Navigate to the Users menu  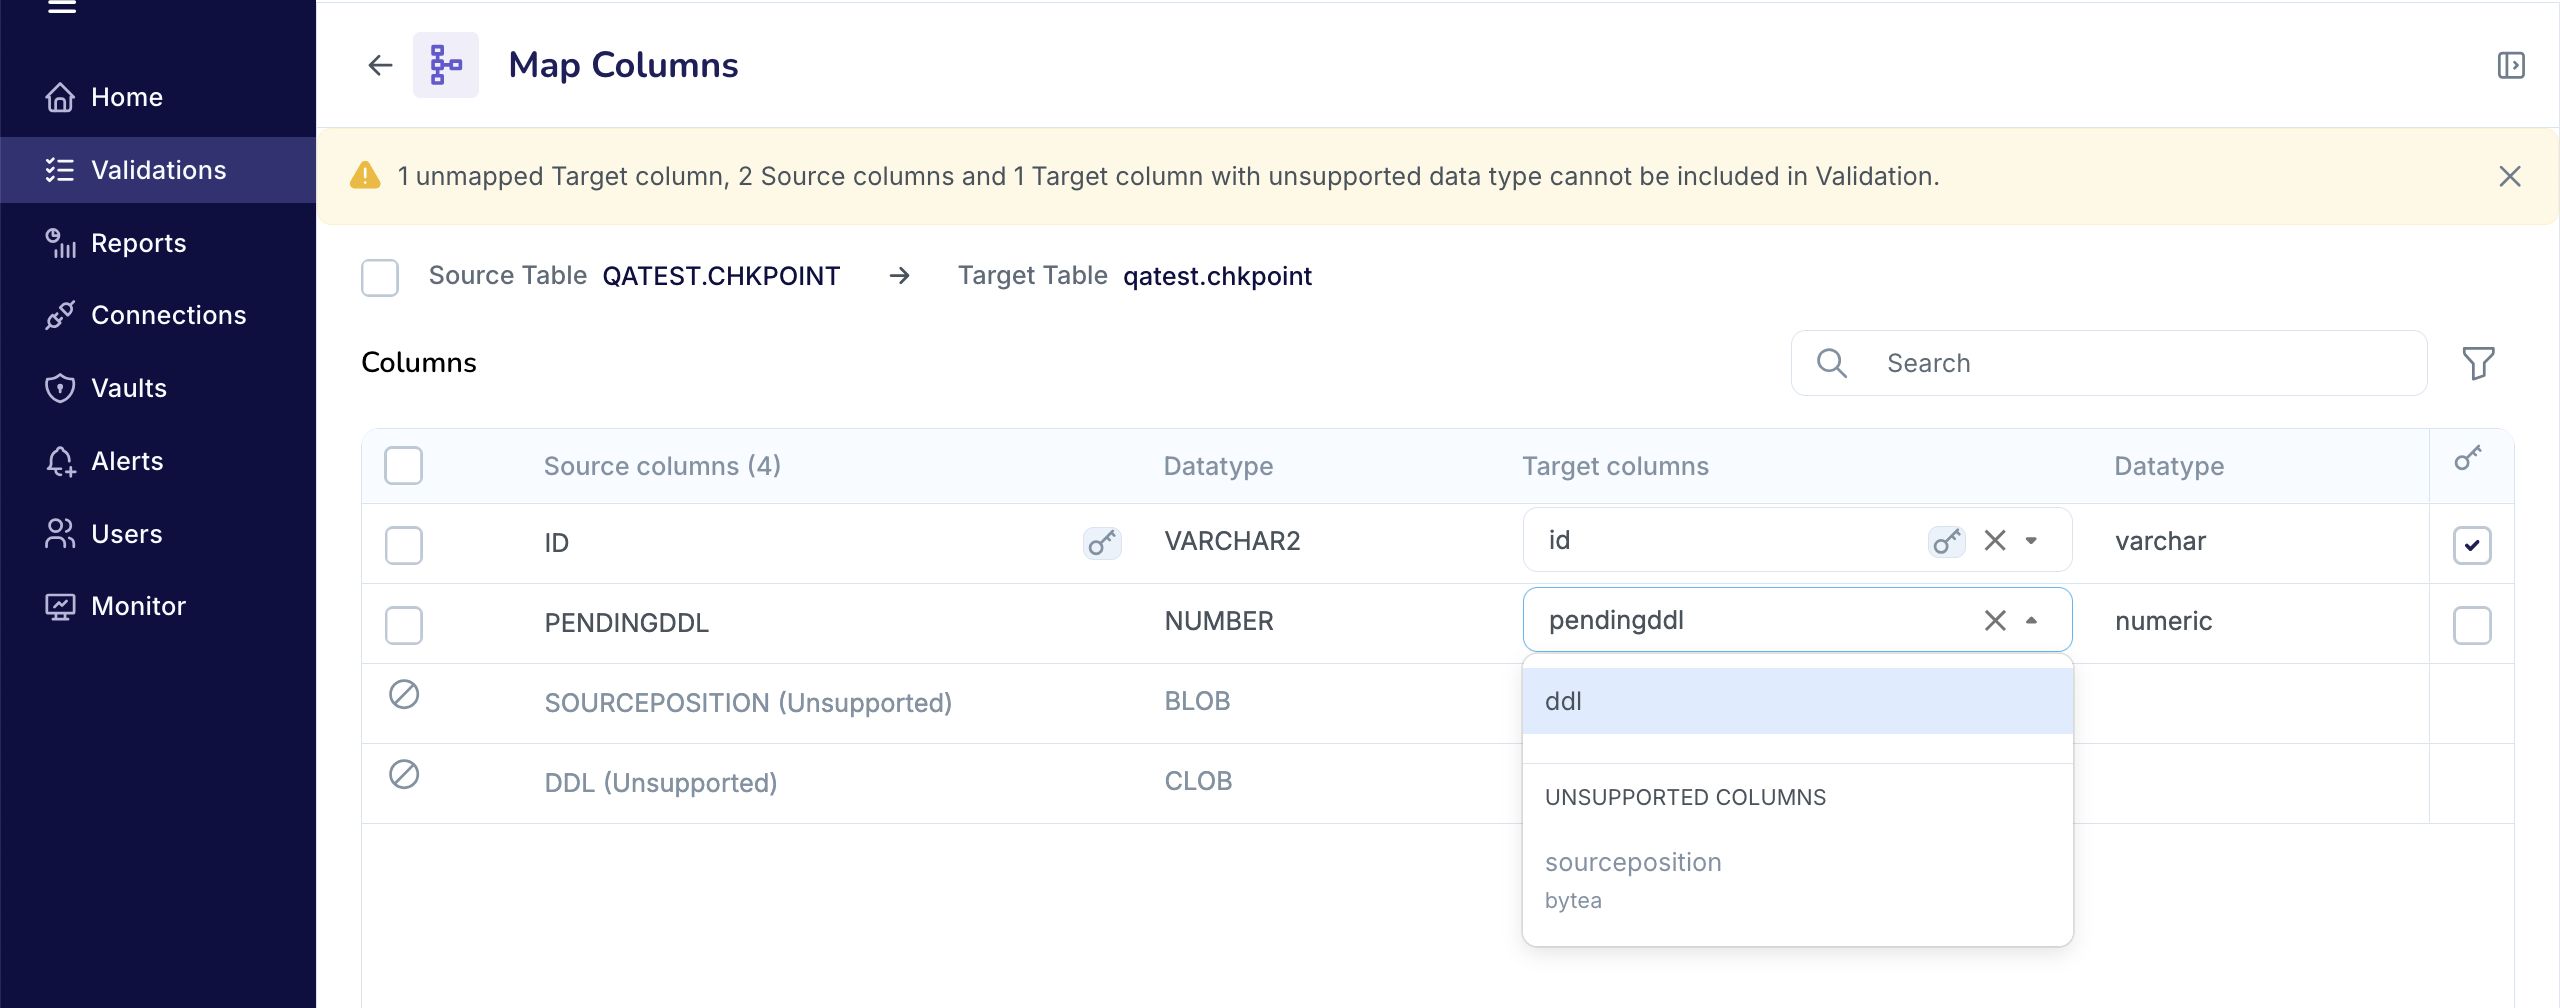[x=127, y=533]
